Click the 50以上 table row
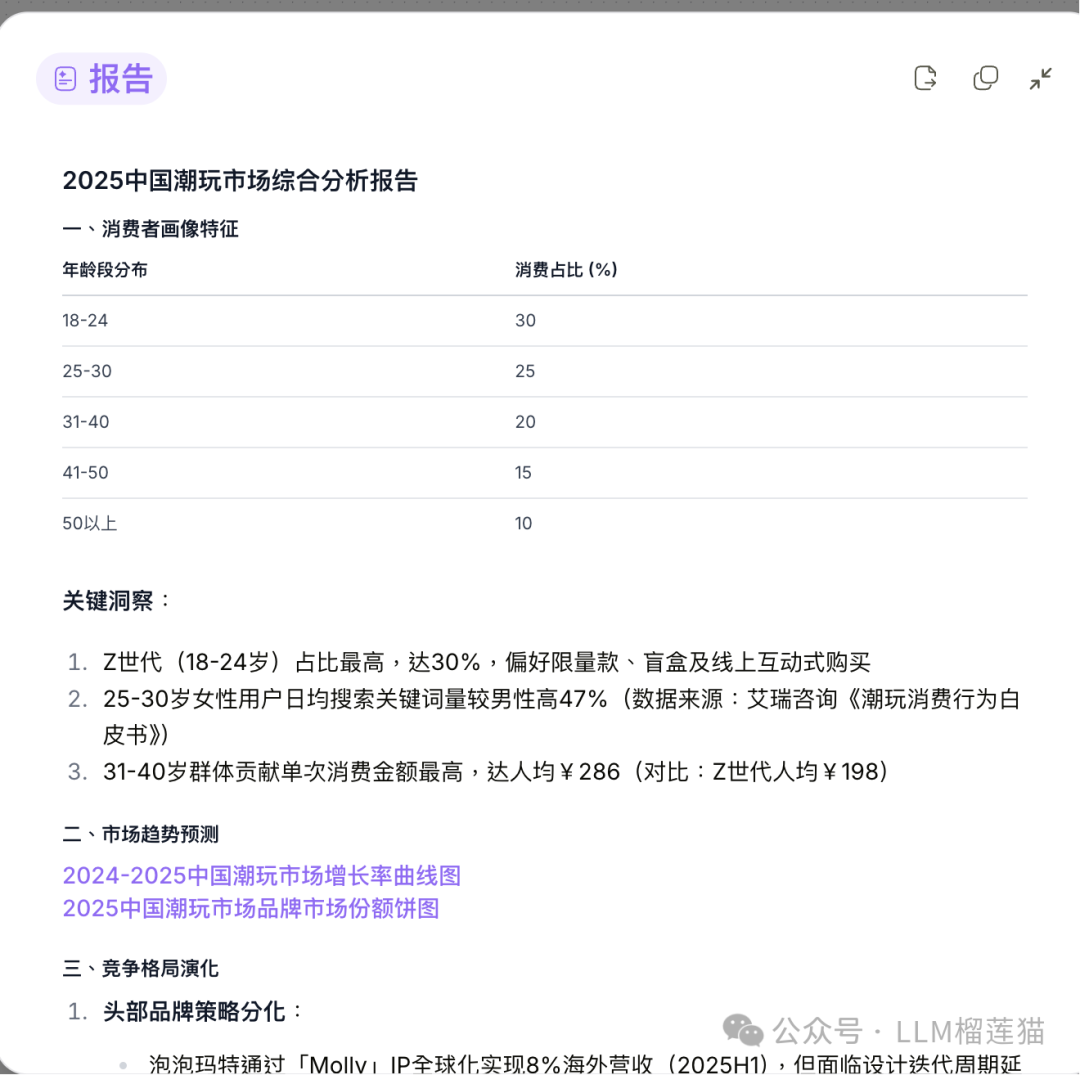Image resolution: width=1080 pixels, height=1075 pixels. 88,523
